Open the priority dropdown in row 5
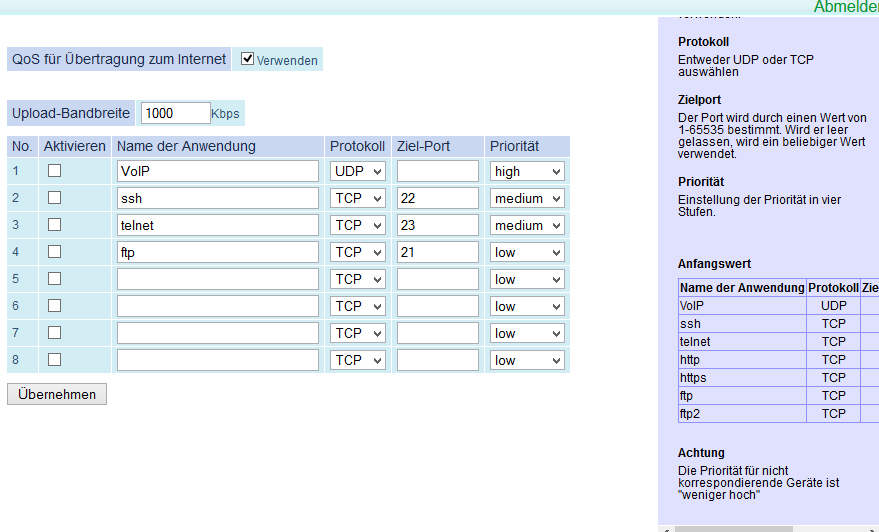This screenshot has height=532, width=879. coord(528,280)
